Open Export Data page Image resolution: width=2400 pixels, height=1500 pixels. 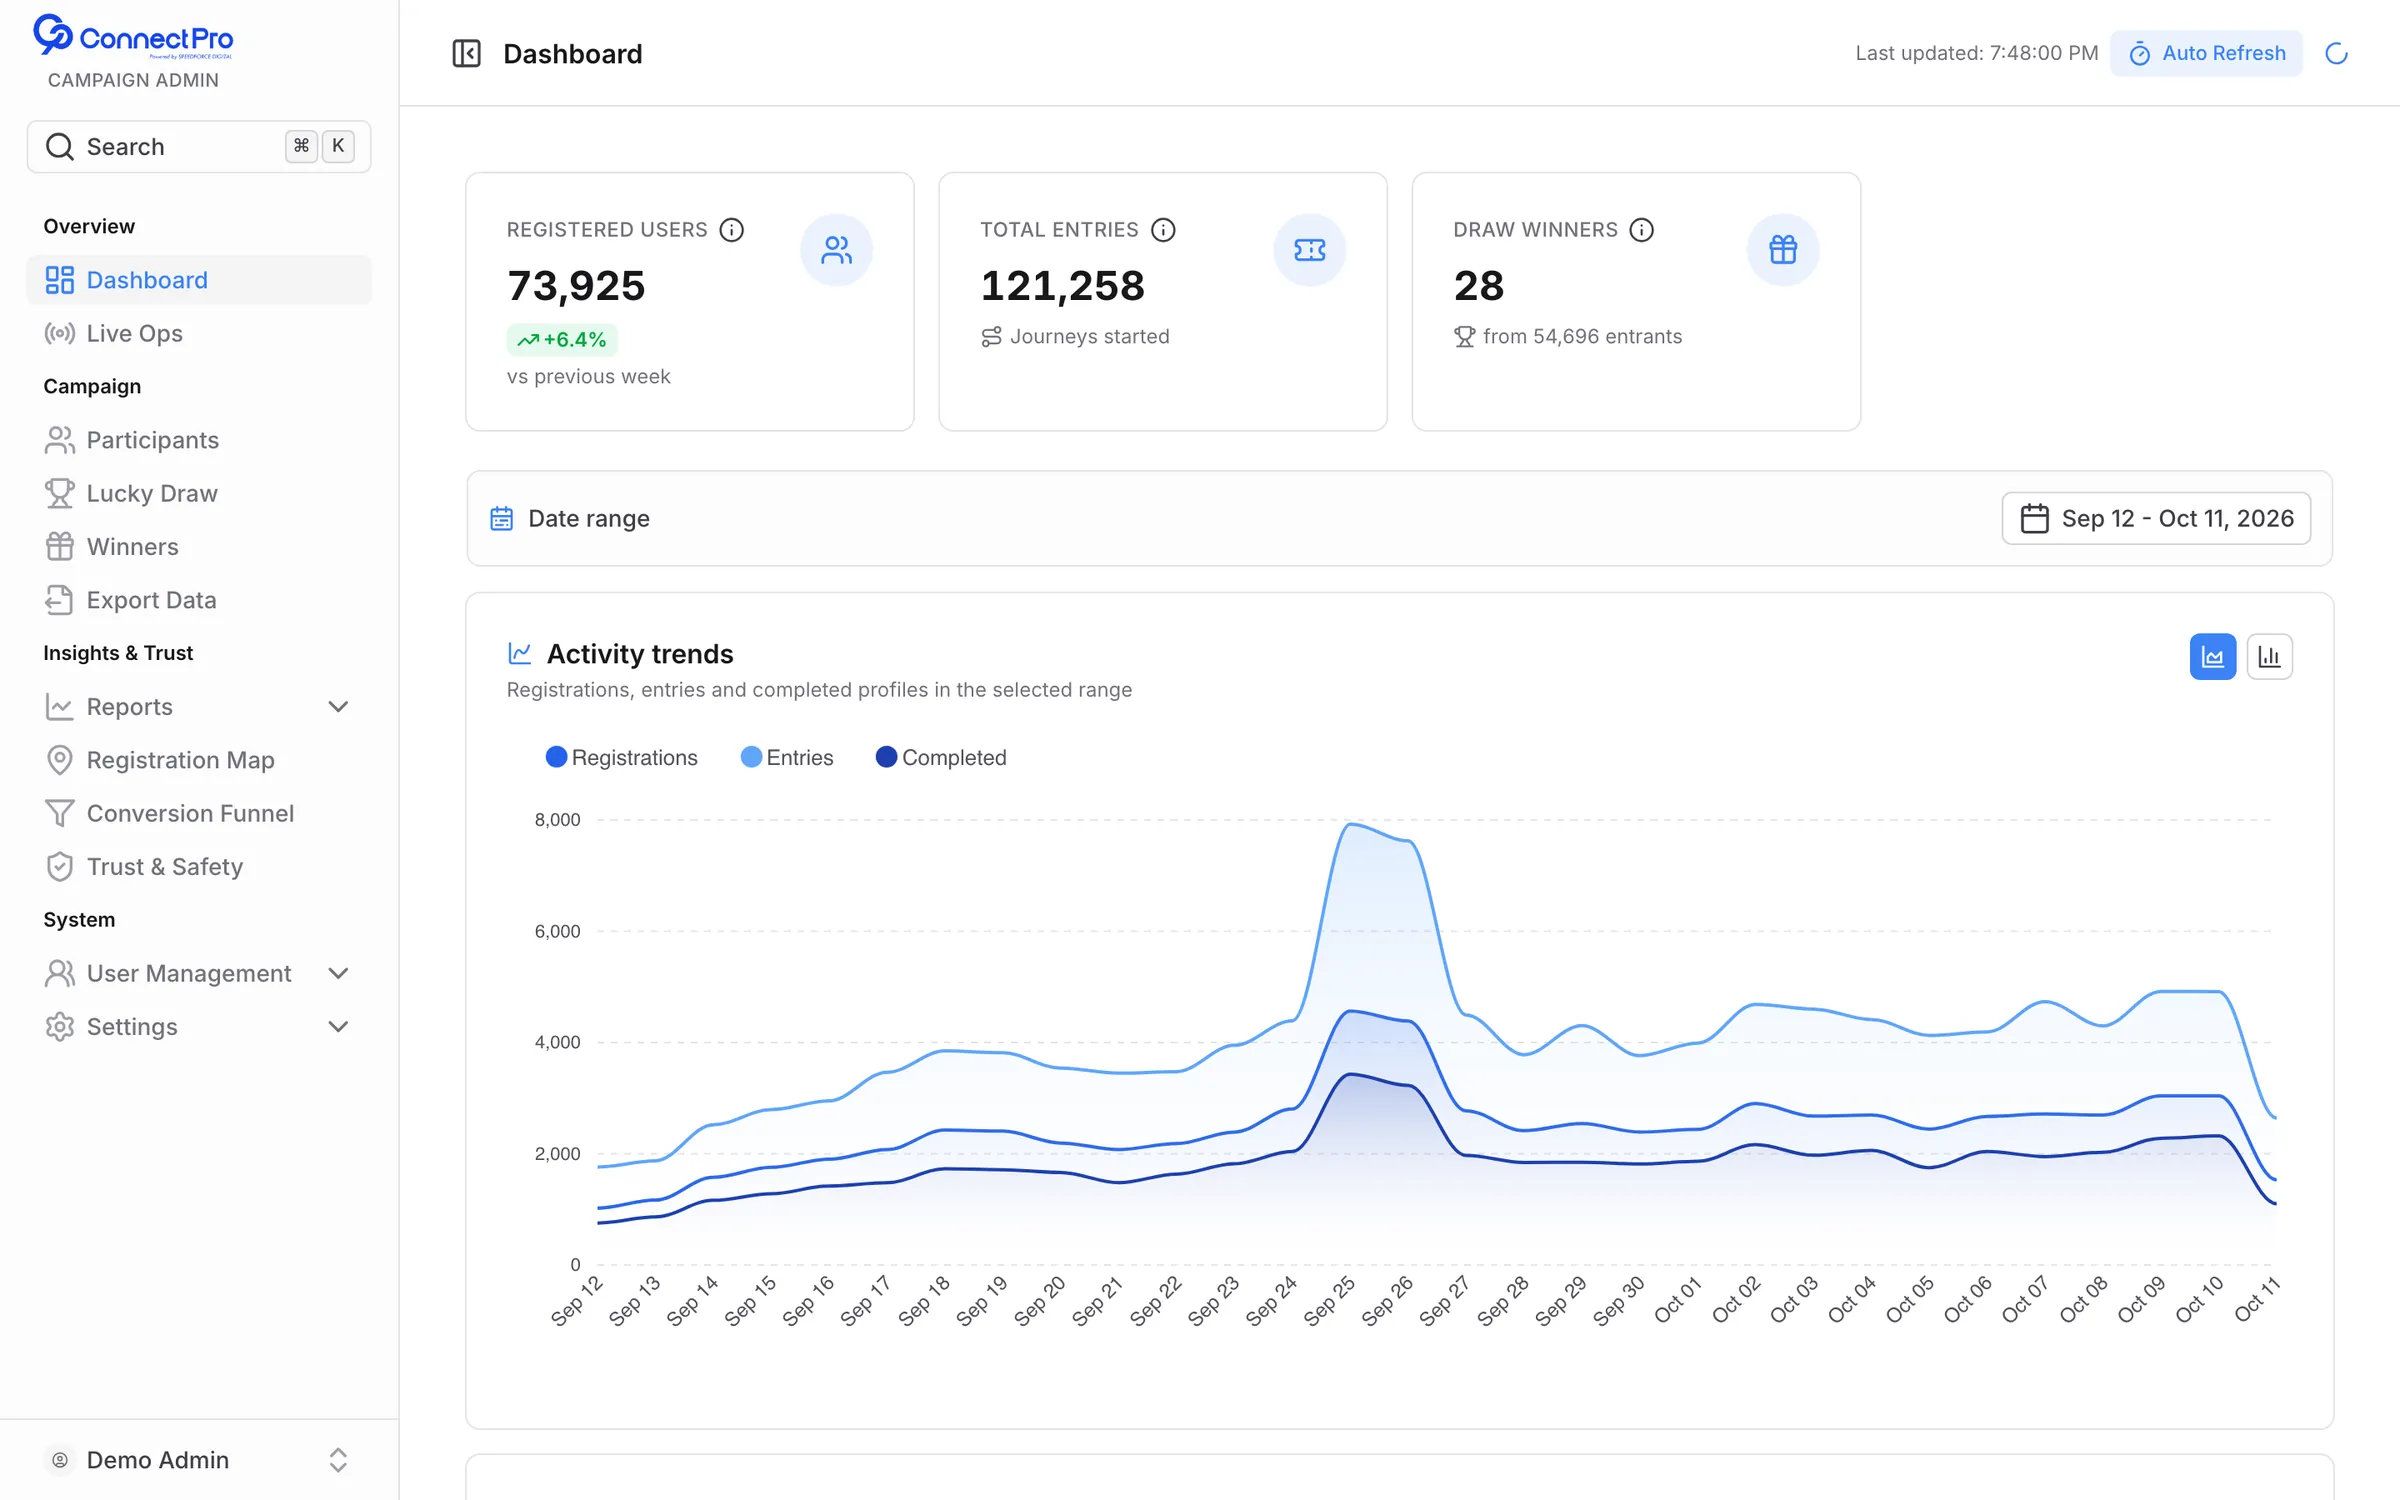click(x=199, y=600)
